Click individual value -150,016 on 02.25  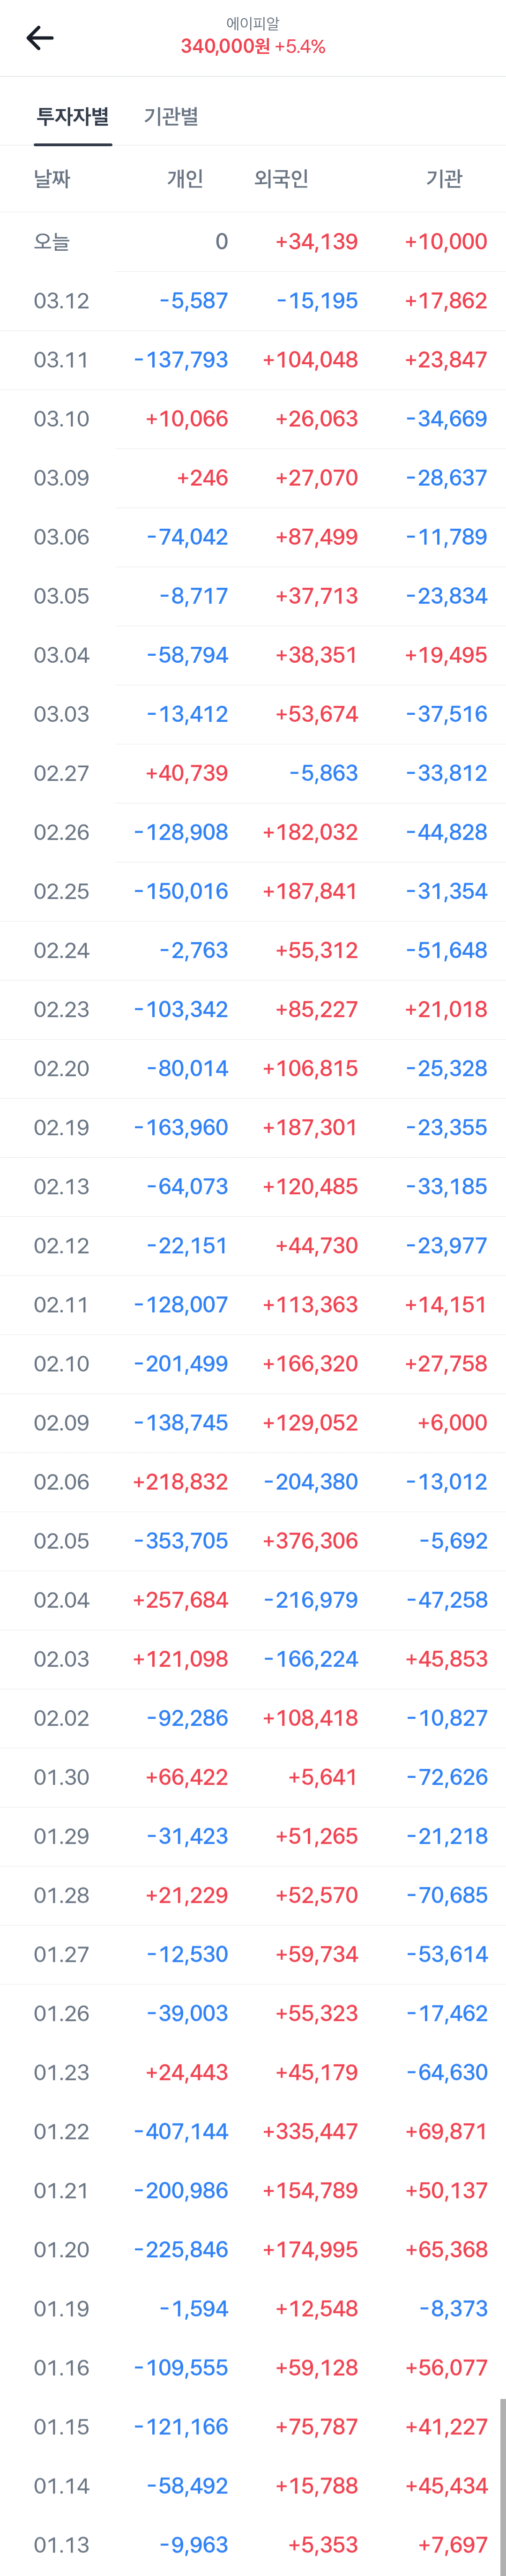[x=181, y=891]
